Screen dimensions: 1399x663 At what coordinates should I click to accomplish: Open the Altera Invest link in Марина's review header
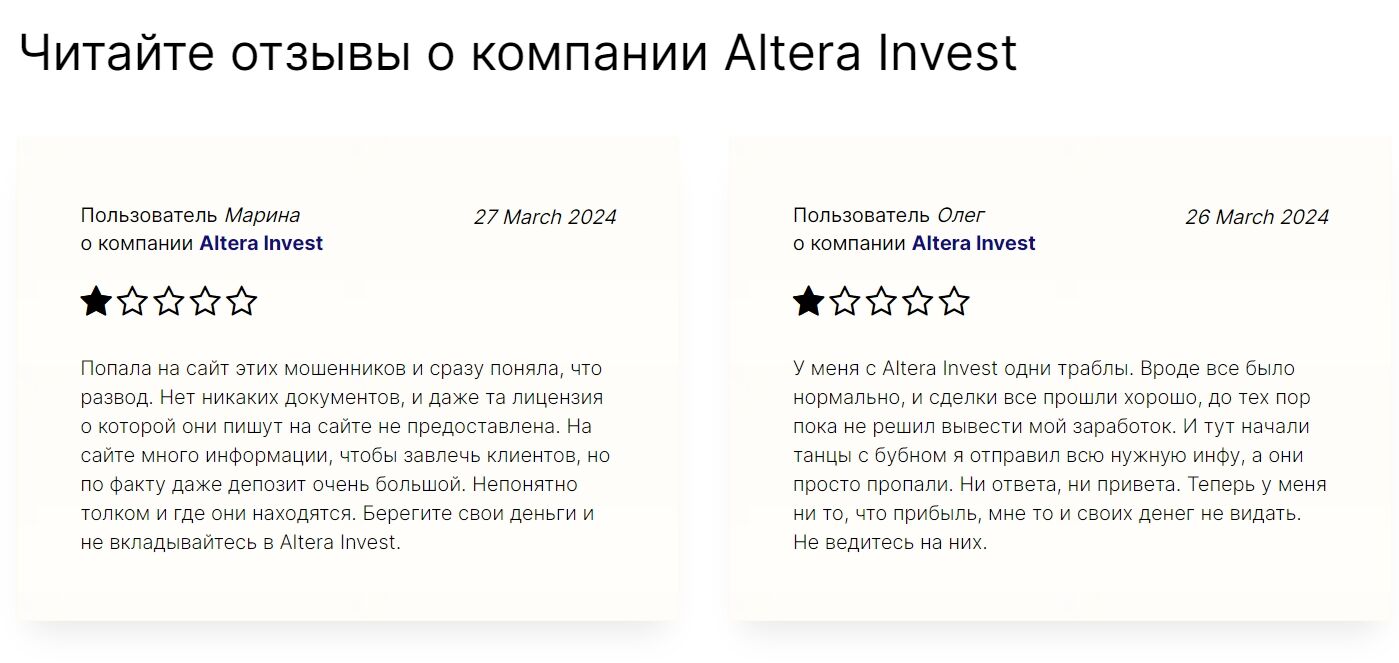pyautogui.click(x=261, y=243)
